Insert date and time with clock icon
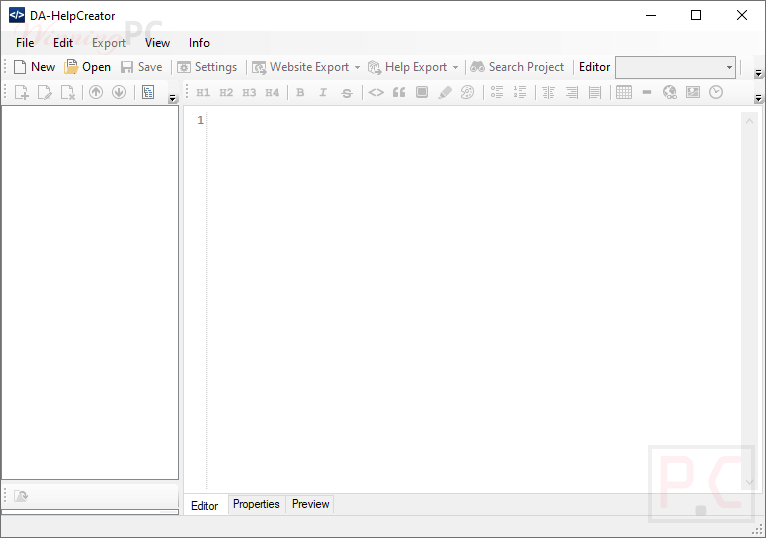Image resolution: width=766 pixels, height=538 pixels. point(716,92)
